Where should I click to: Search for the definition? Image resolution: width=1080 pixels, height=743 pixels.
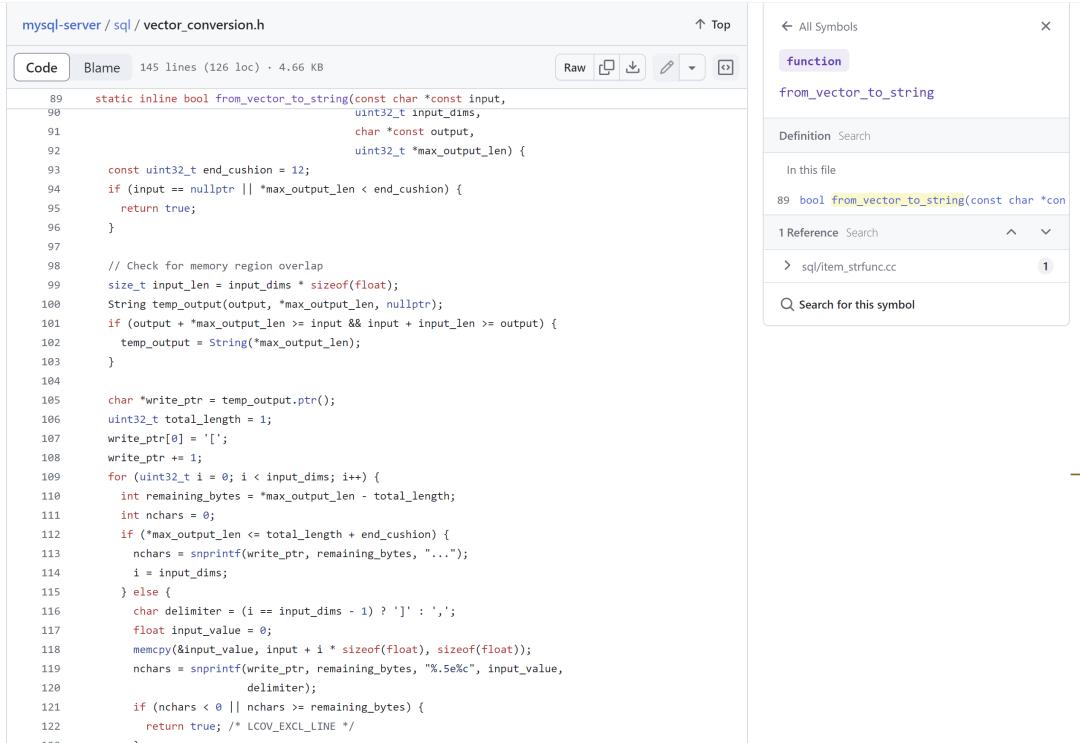coord(854,136)
